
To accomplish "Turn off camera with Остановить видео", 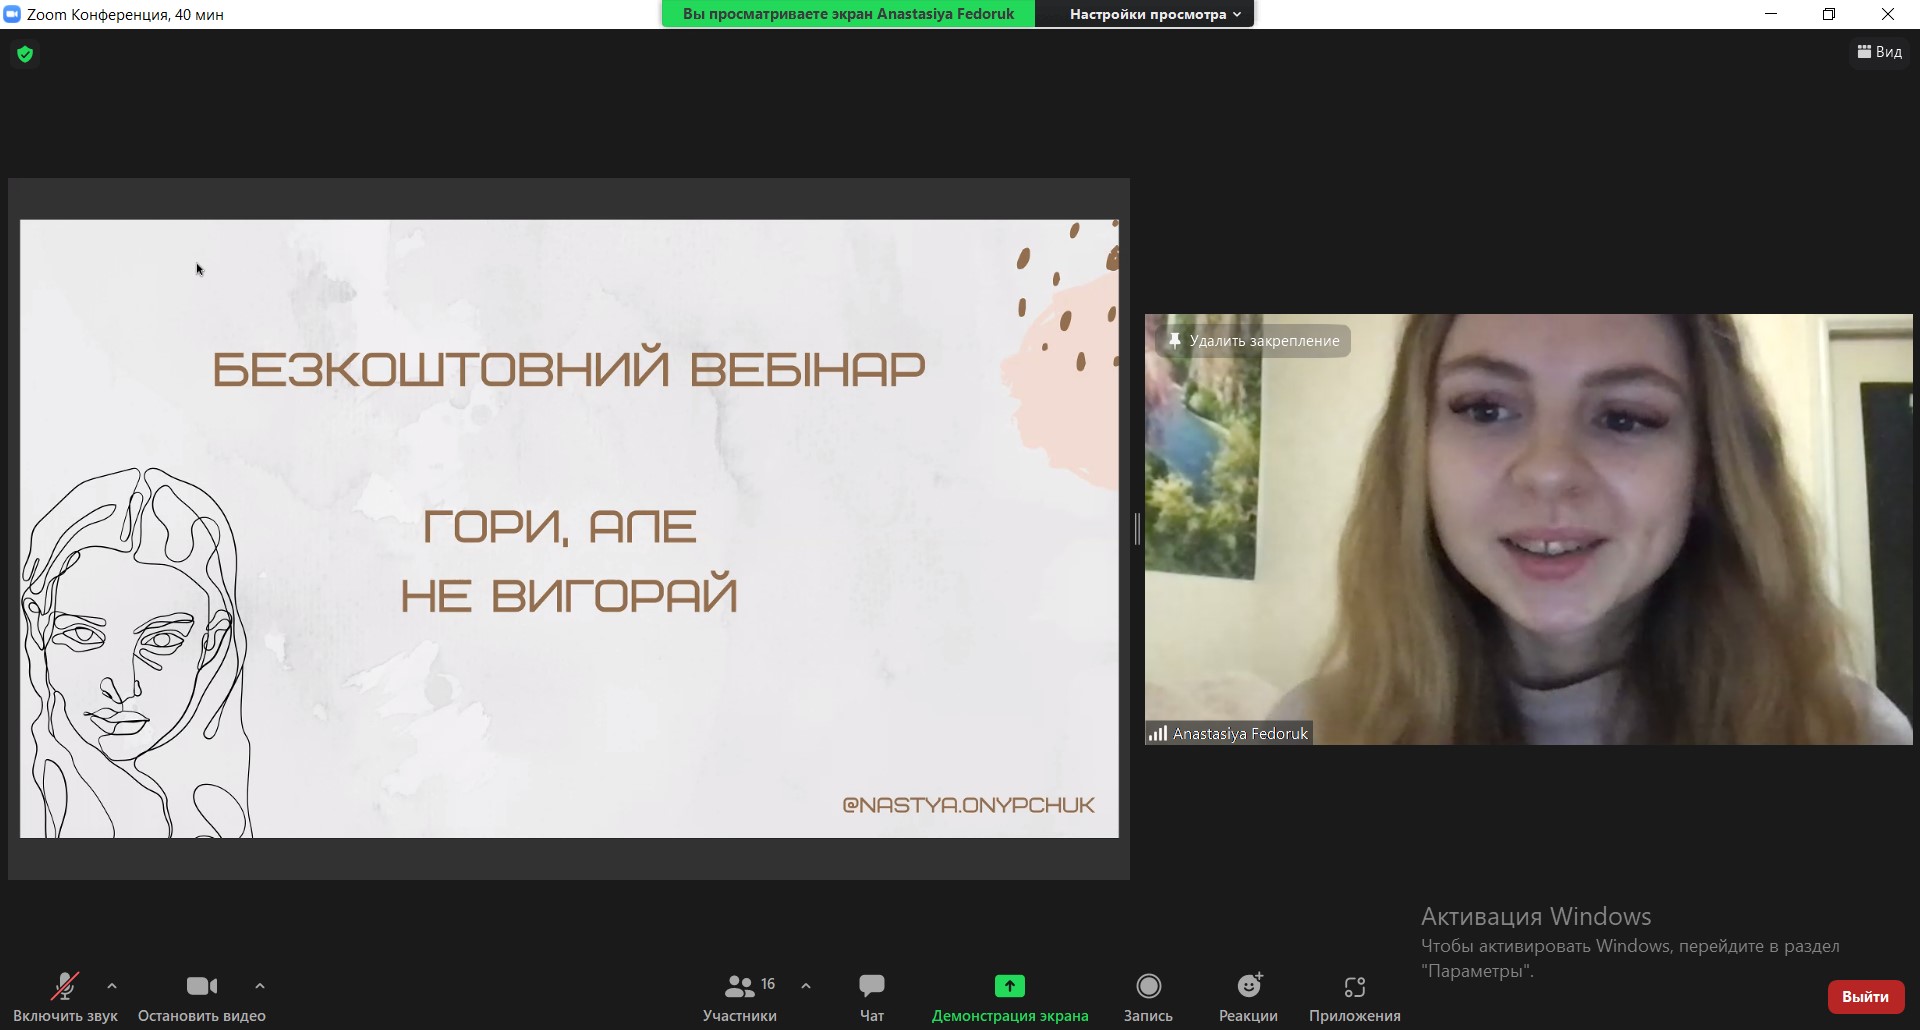I will pyautogui.click(x=202, y=997).
